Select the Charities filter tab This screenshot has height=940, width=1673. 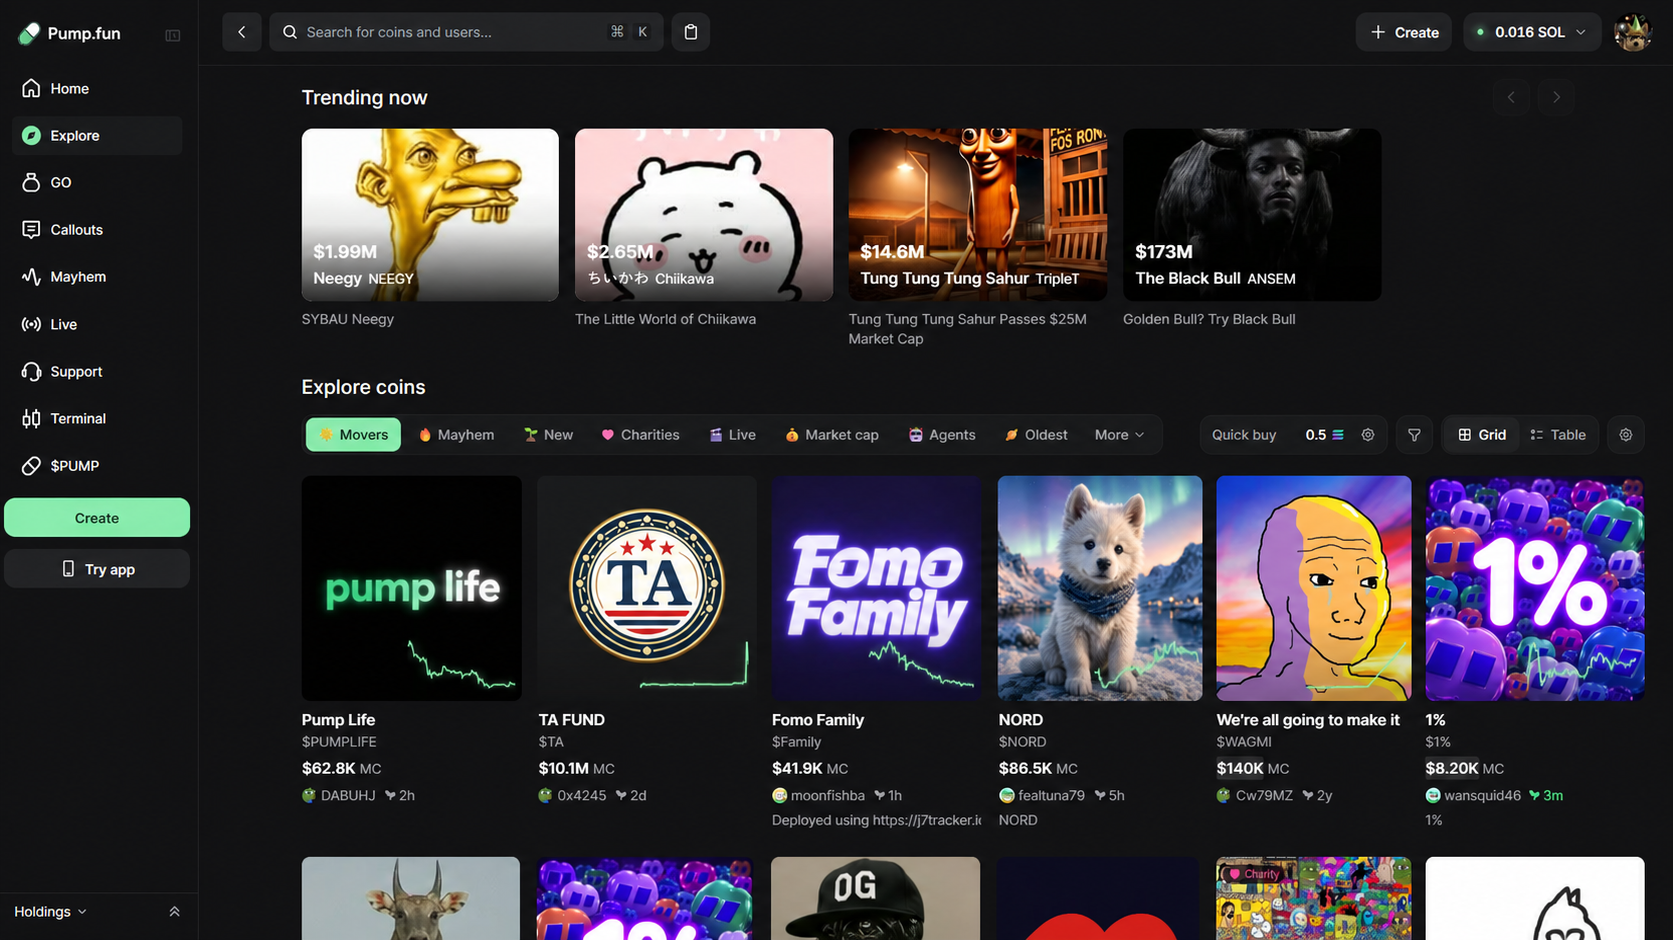coord(640,435)
